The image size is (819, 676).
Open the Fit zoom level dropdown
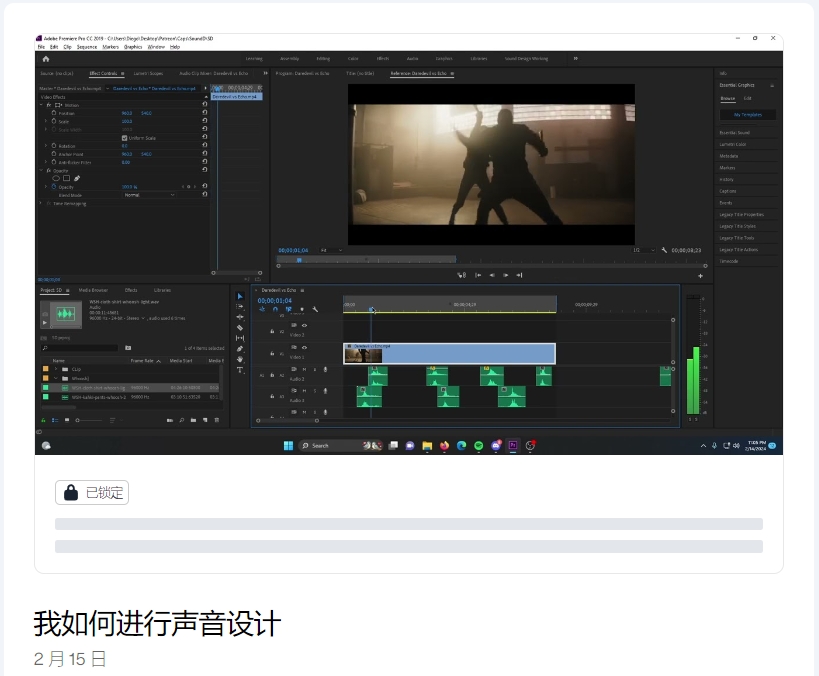pos(331,250)
